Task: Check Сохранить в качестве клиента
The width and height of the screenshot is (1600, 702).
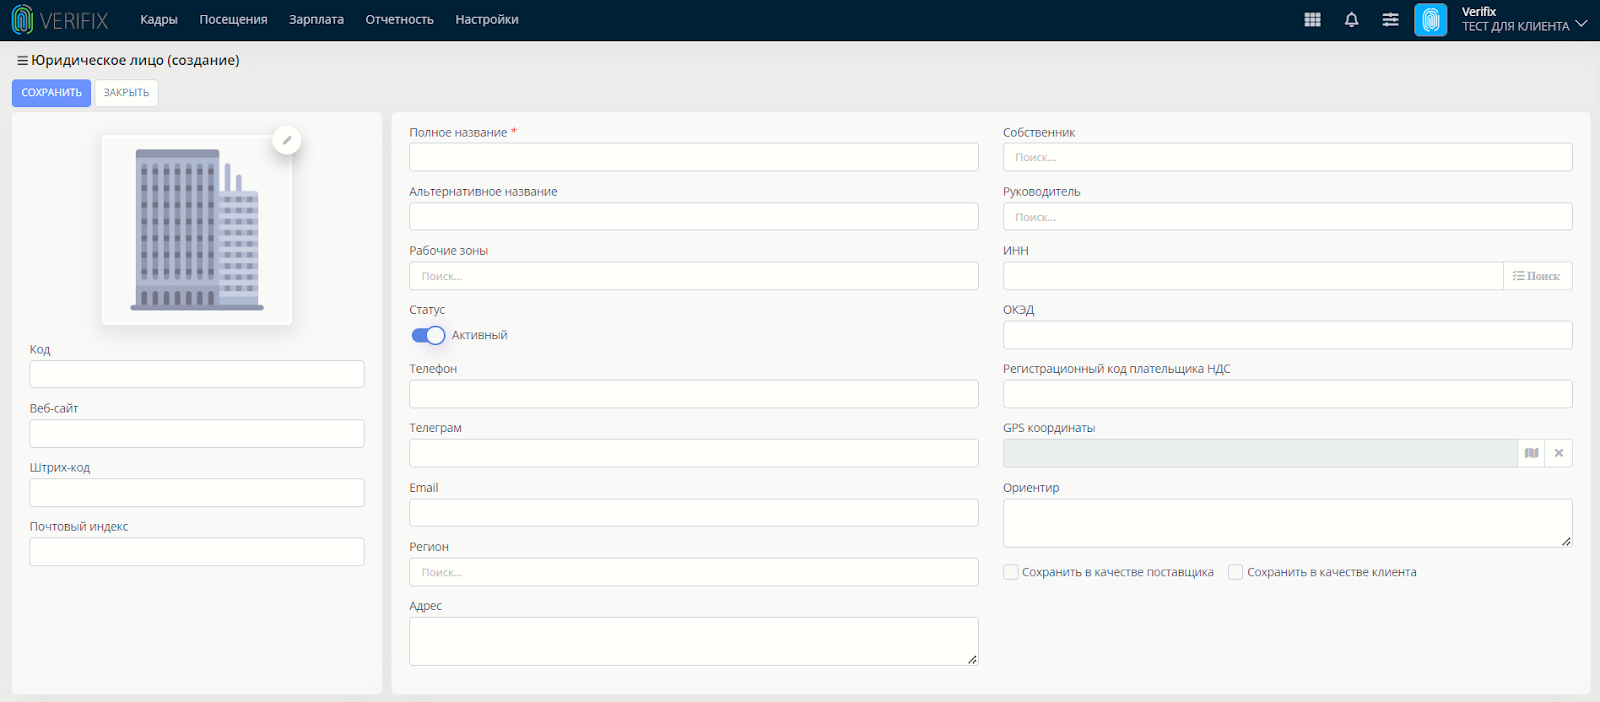Action: pos(1235,572)
